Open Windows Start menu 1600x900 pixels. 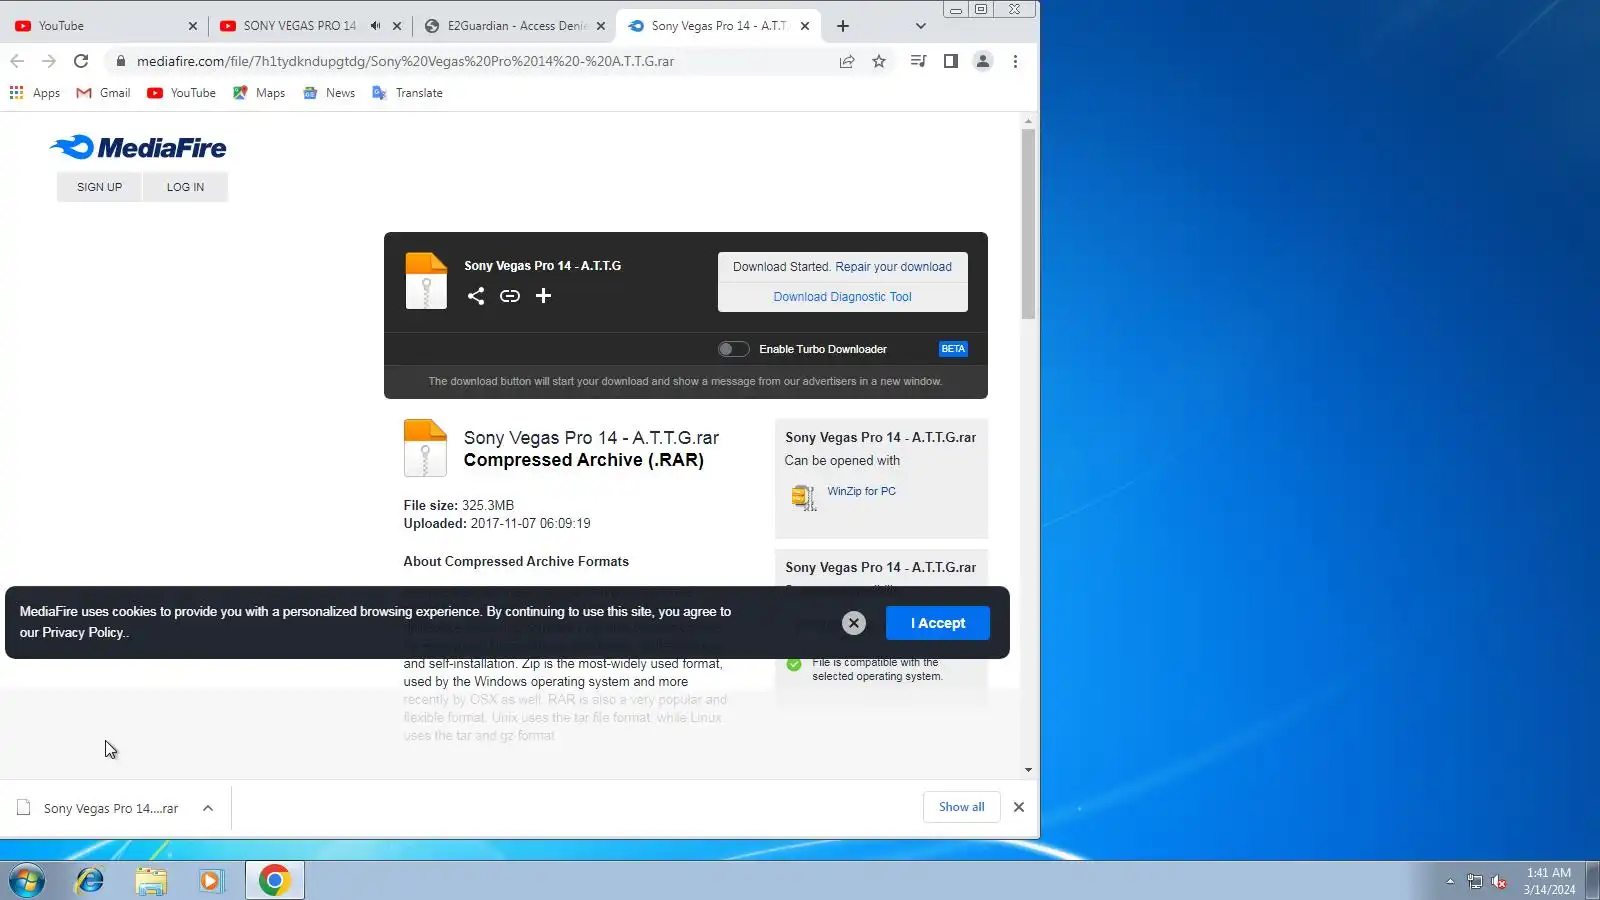27,881
